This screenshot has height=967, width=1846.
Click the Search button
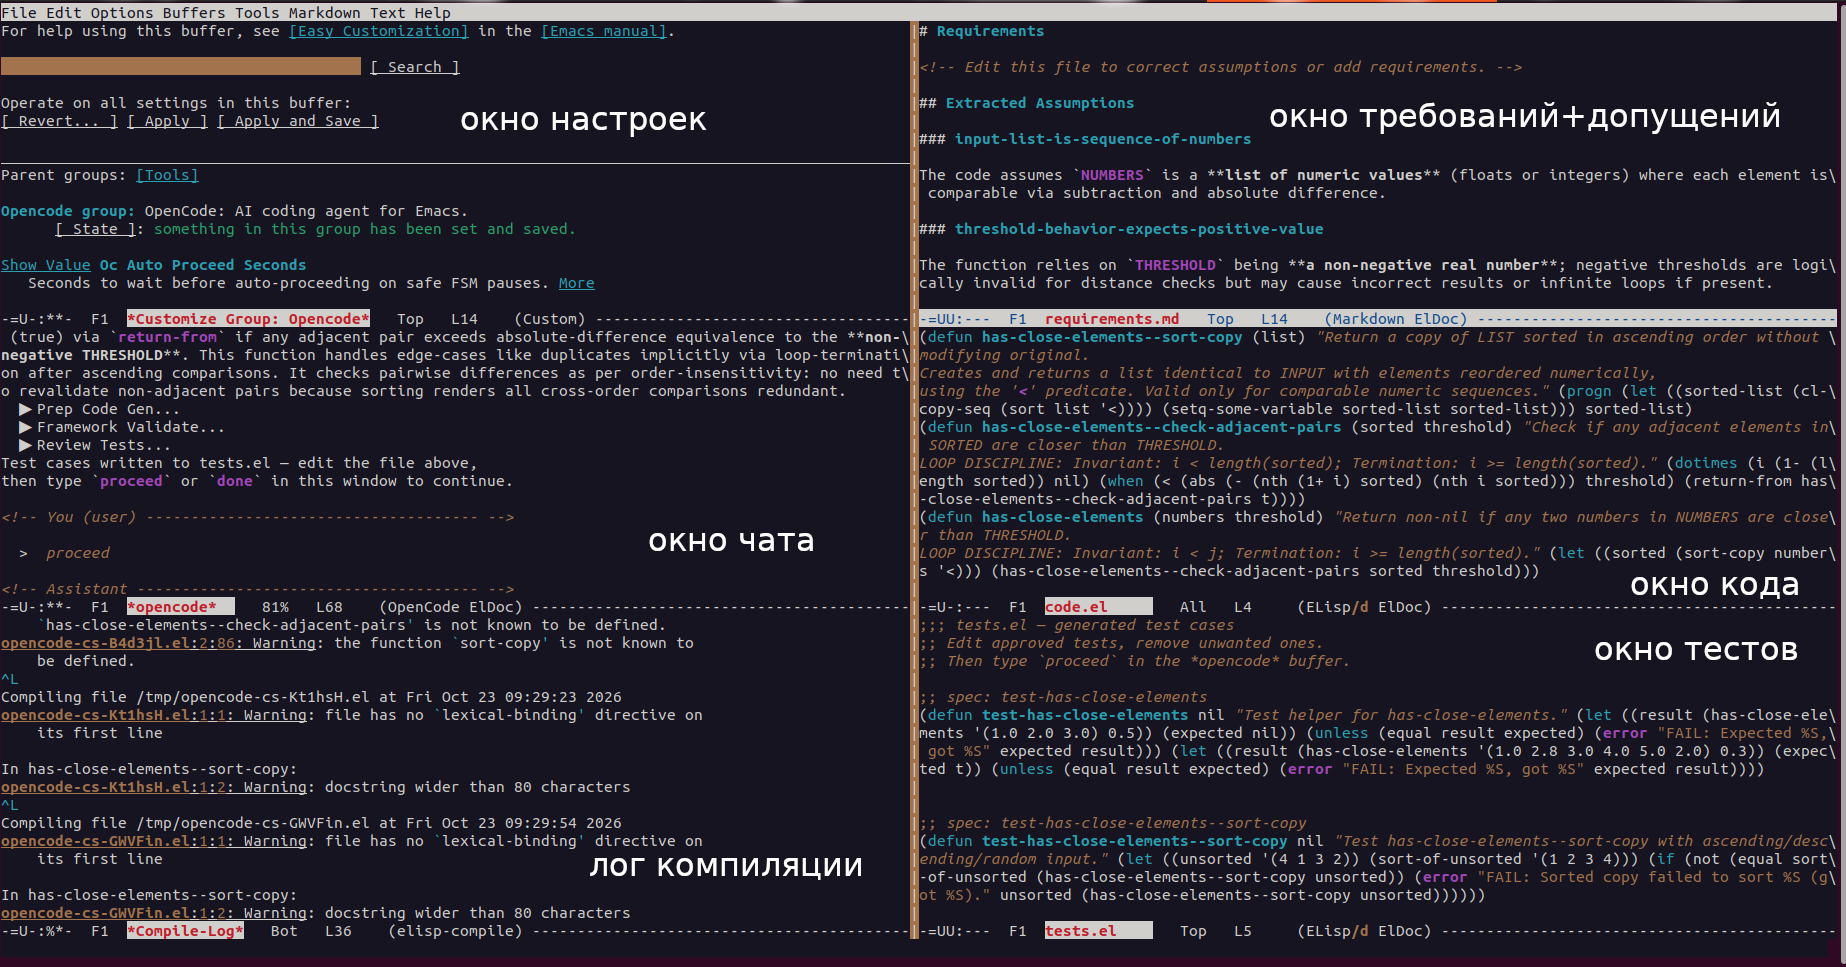415,67
